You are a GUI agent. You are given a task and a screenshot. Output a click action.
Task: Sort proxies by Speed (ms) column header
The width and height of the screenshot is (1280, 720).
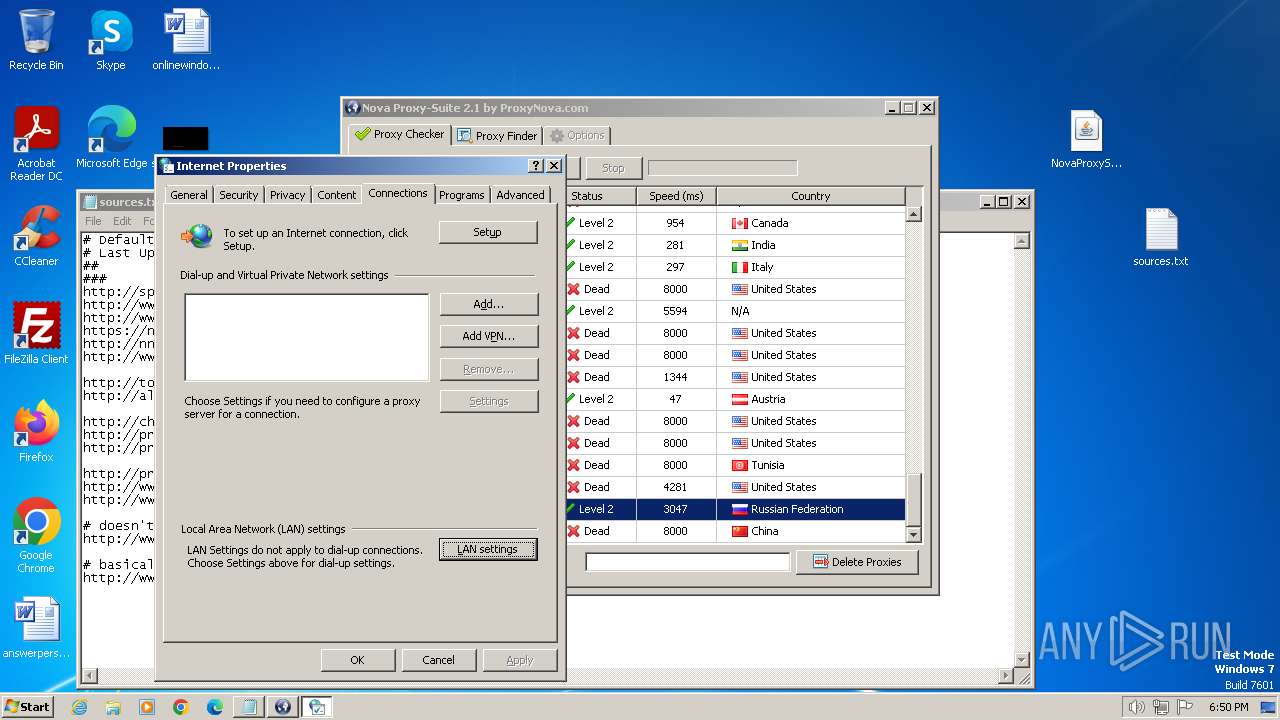tap(676, 196)
